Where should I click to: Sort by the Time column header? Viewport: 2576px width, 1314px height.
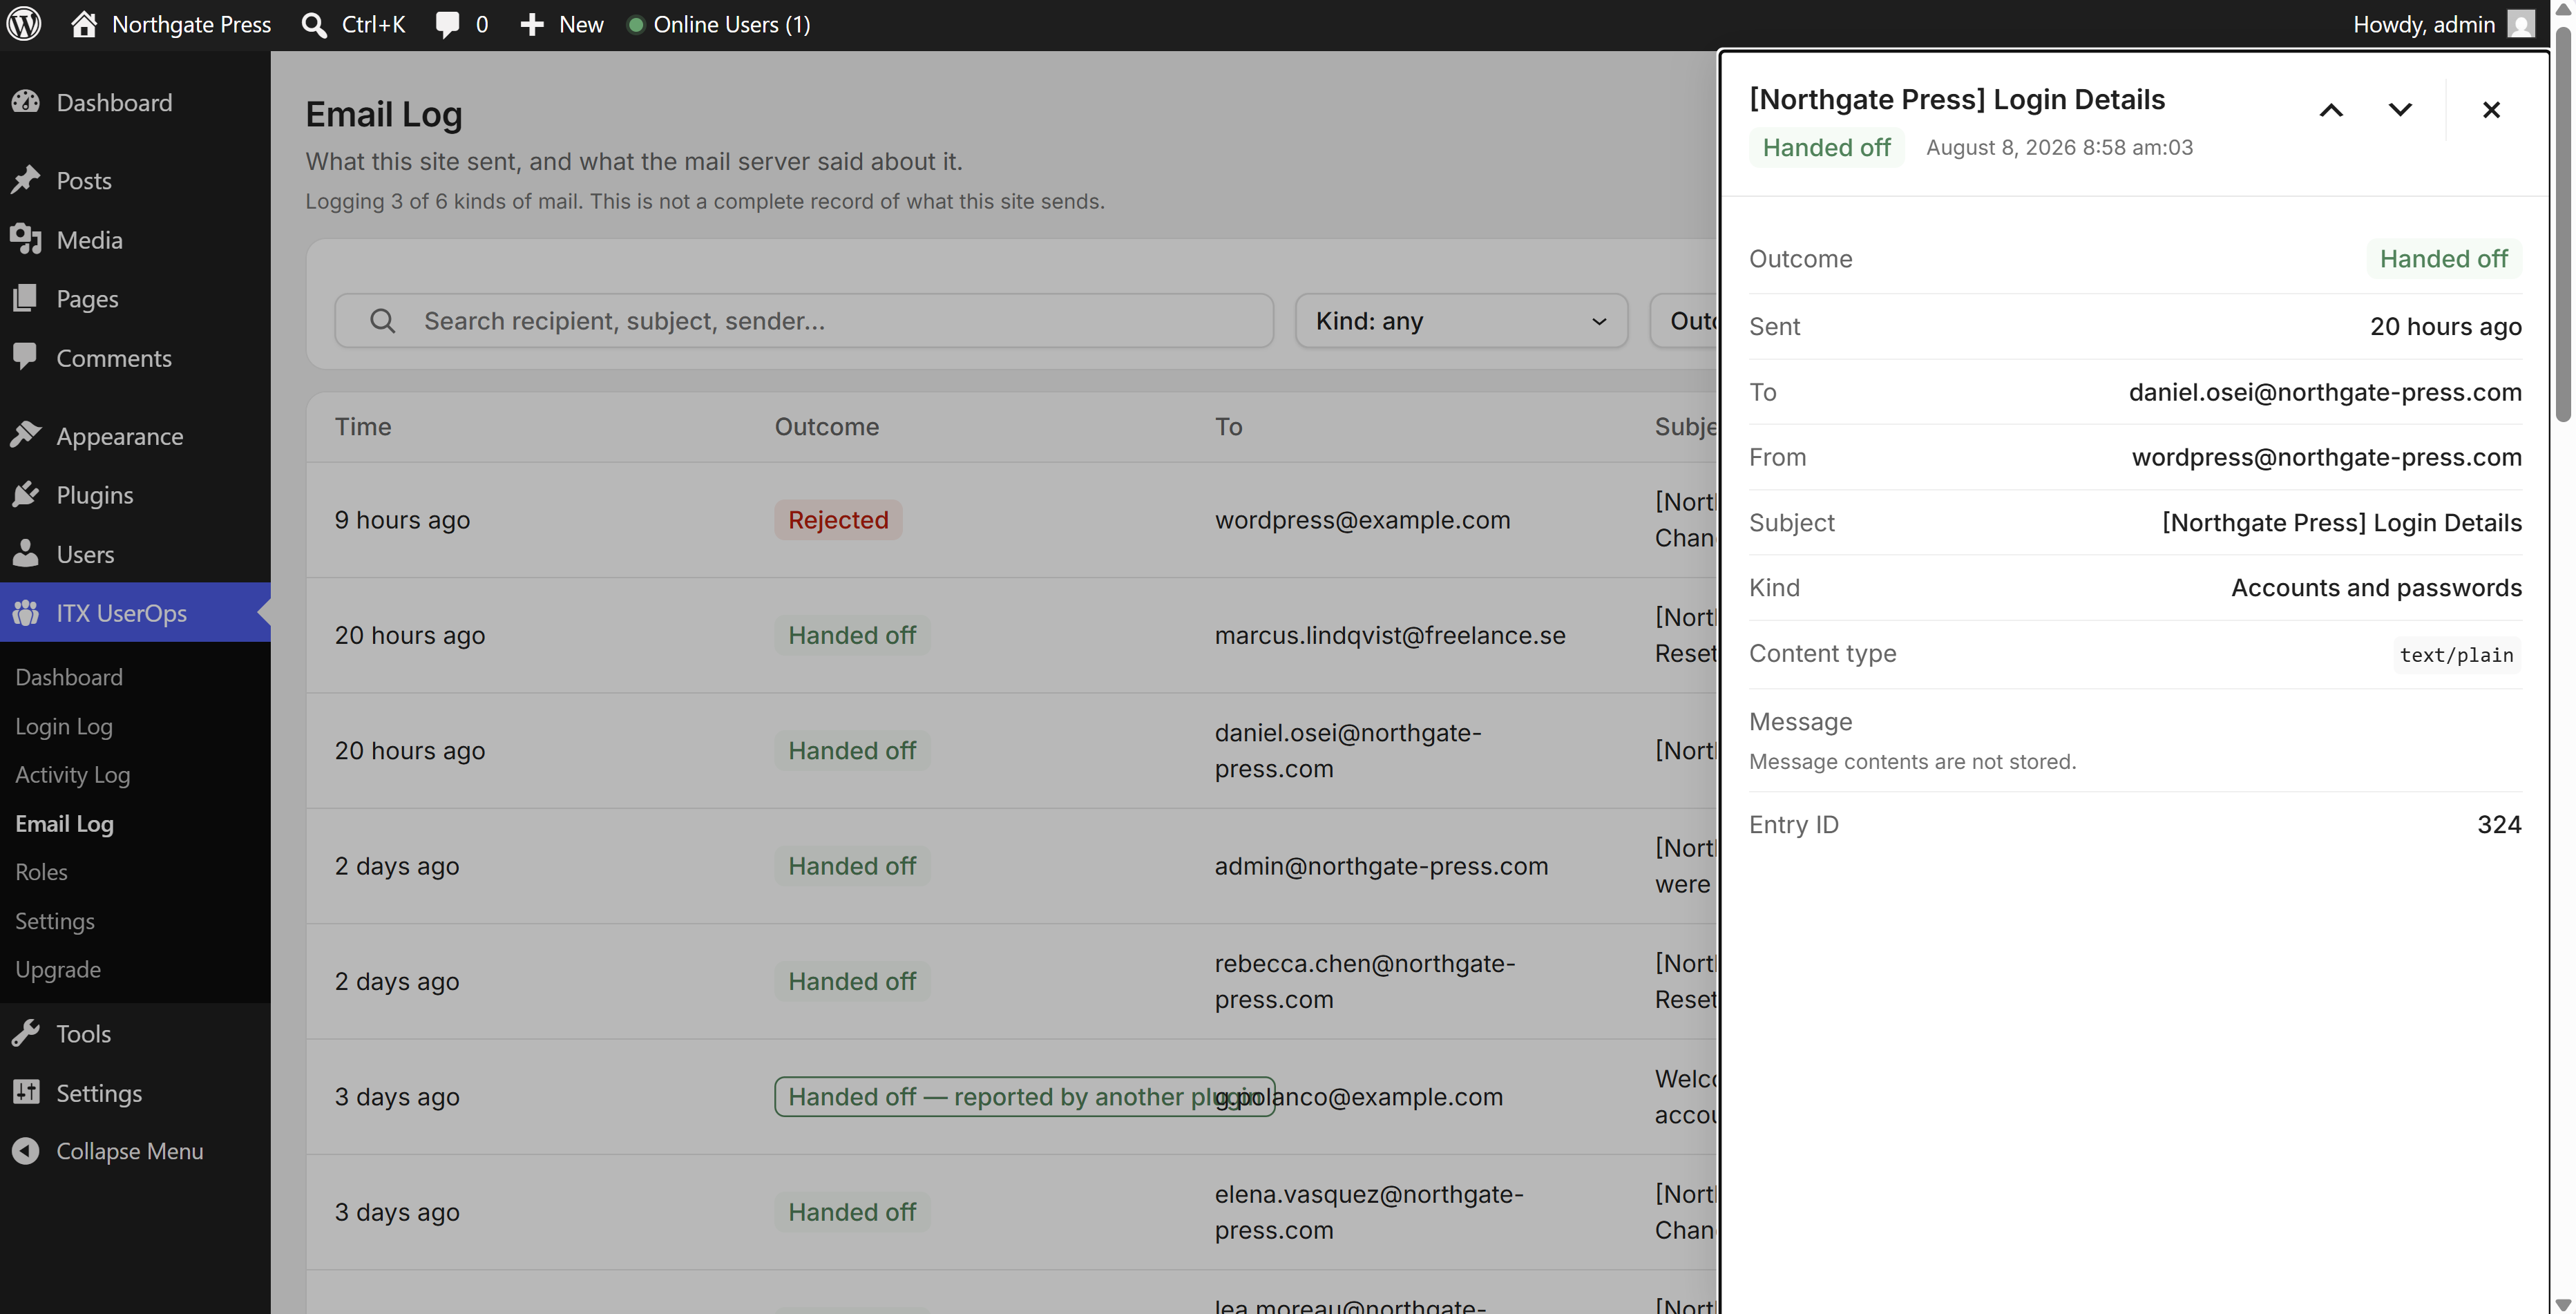click(363, 427)
